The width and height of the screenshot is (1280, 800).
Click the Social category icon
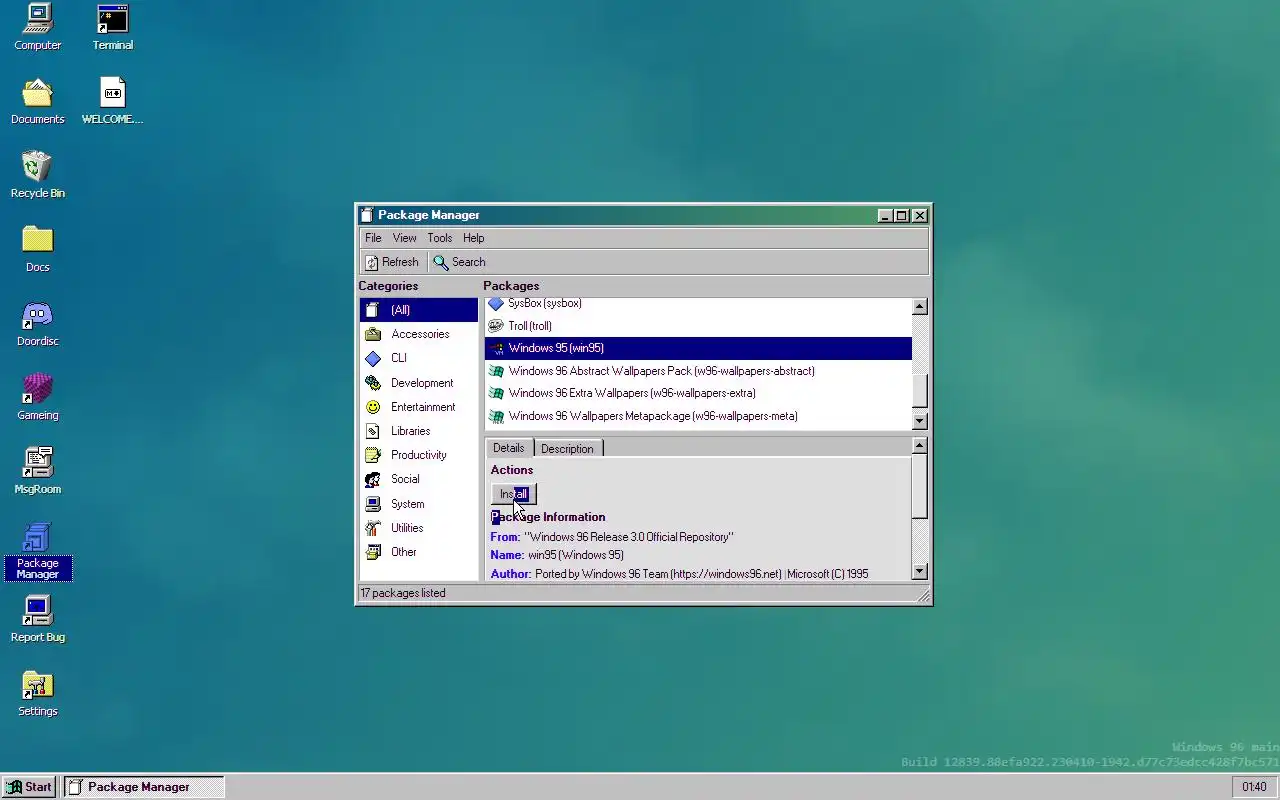point(373,479)
